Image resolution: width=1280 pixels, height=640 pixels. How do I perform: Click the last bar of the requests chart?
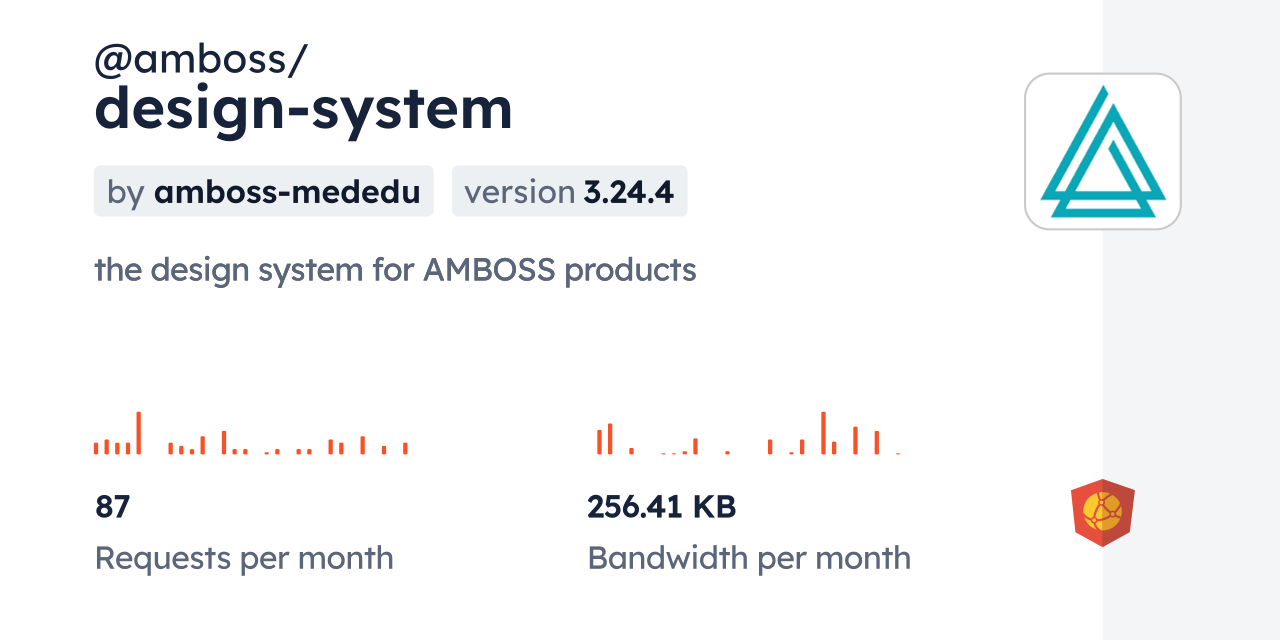click(405, 449)
